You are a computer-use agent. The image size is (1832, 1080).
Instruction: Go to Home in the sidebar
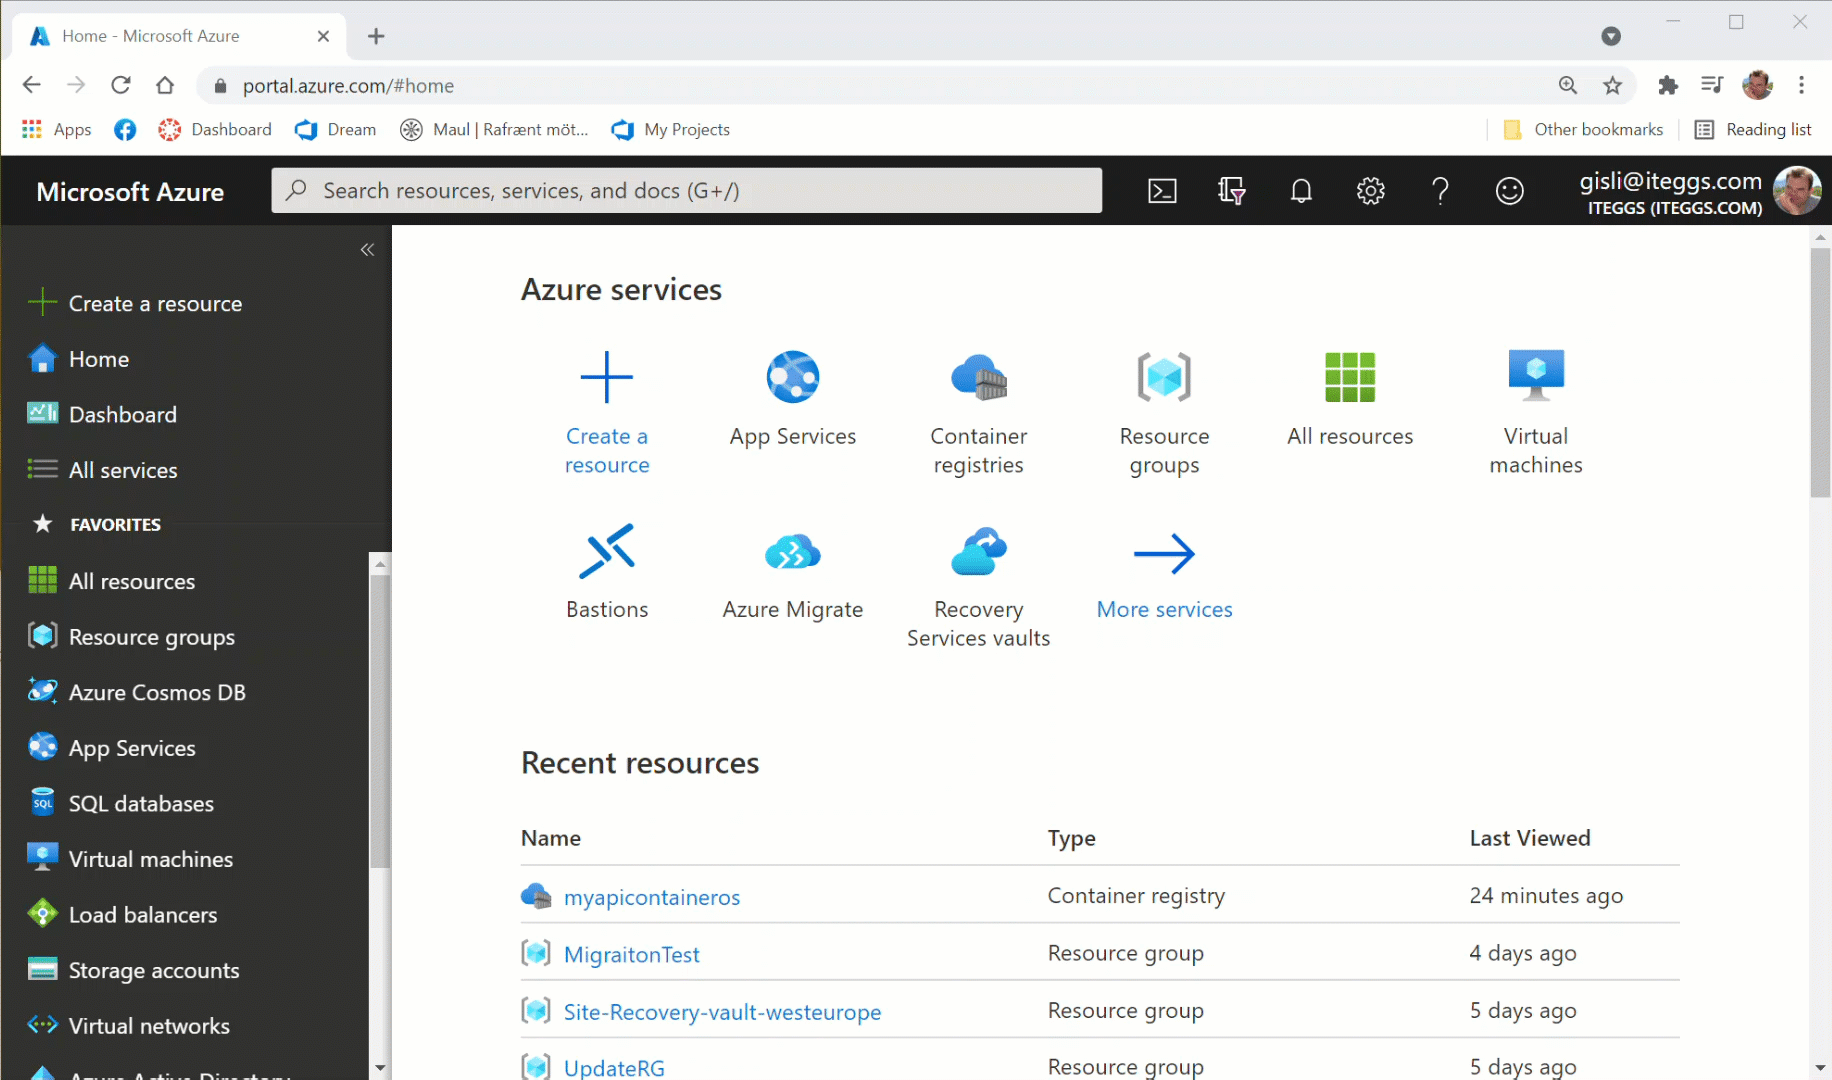tap(79, 359)
